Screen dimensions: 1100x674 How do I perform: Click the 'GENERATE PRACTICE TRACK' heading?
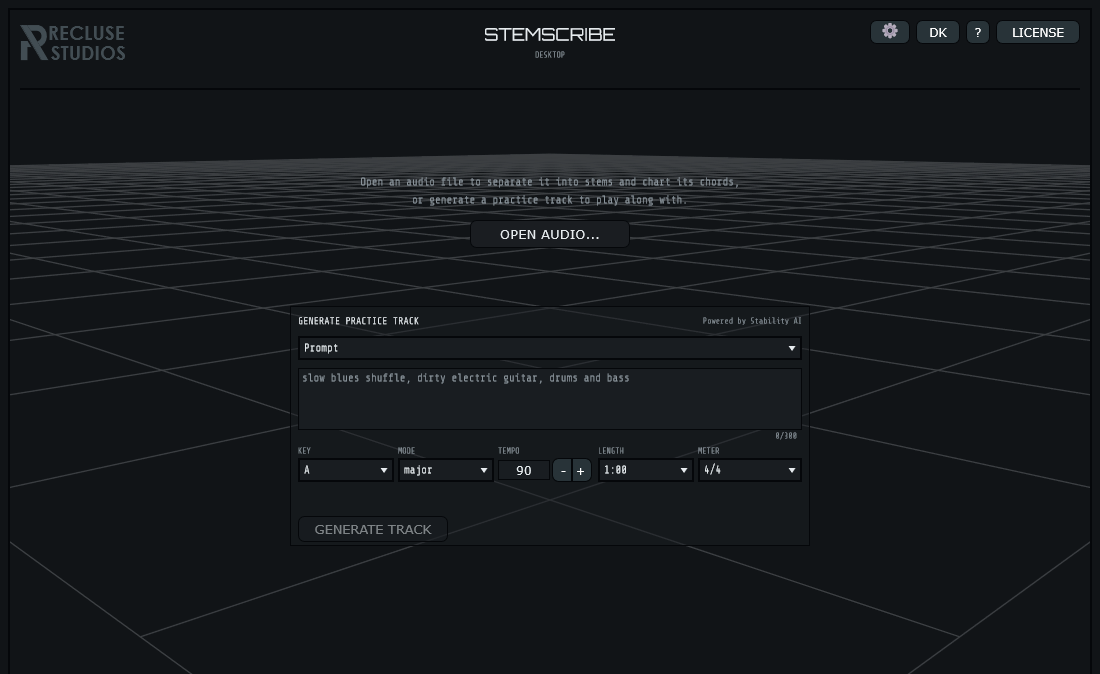[358, 321]
